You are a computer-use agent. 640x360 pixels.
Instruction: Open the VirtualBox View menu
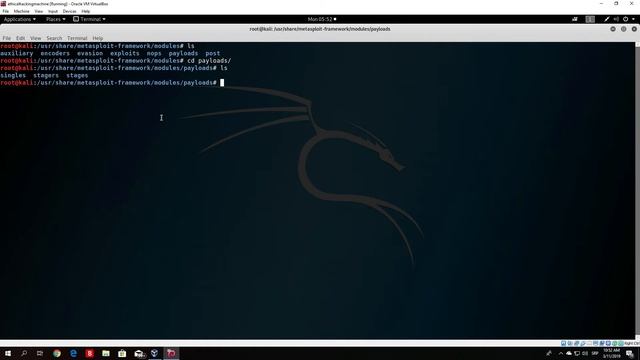point(39,11)
